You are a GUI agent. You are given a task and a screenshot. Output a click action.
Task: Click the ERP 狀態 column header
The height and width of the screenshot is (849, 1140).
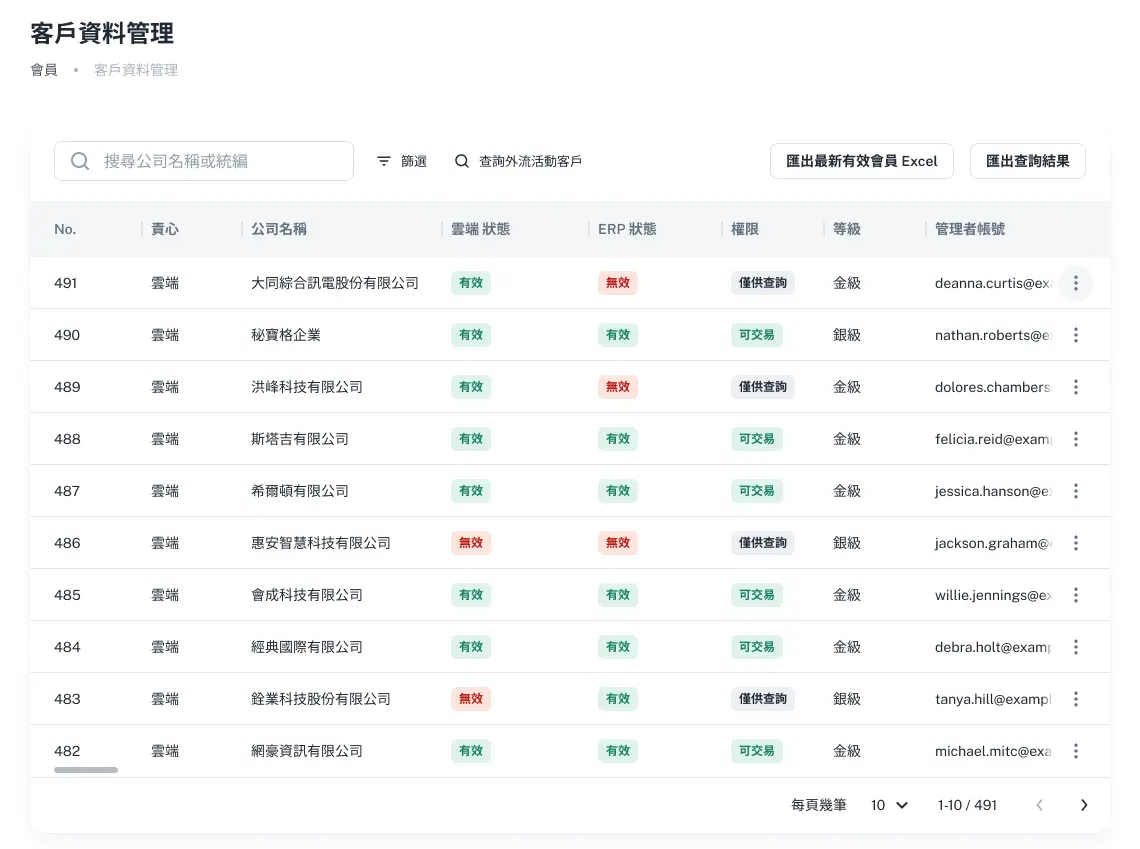(x=627, y=229)
